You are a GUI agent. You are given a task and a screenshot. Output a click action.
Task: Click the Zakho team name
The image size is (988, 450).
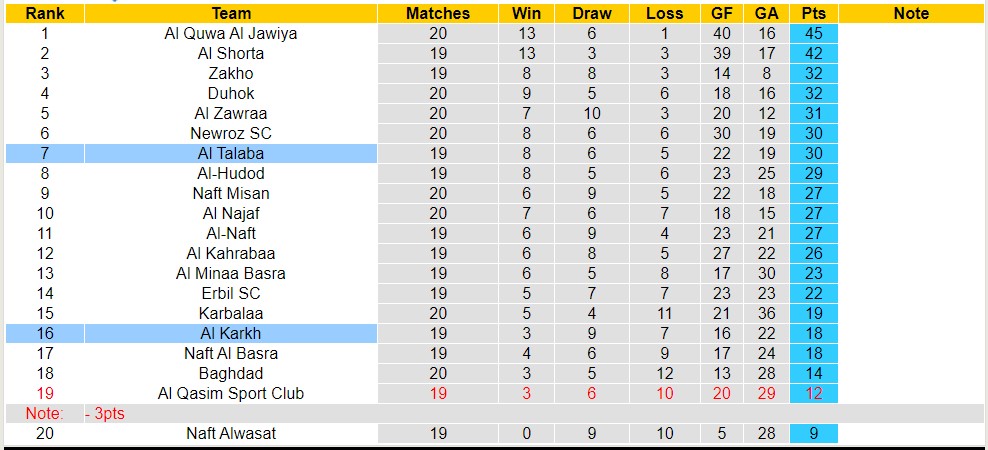coord(231,73)
